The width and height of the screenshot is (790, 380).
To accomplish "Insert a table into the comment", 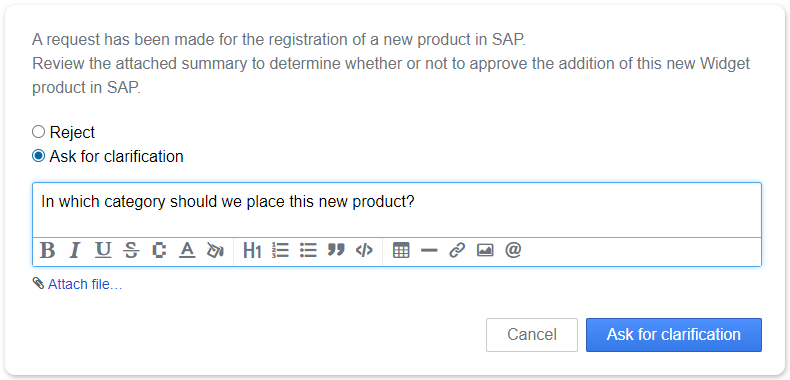I will [401, 250].
